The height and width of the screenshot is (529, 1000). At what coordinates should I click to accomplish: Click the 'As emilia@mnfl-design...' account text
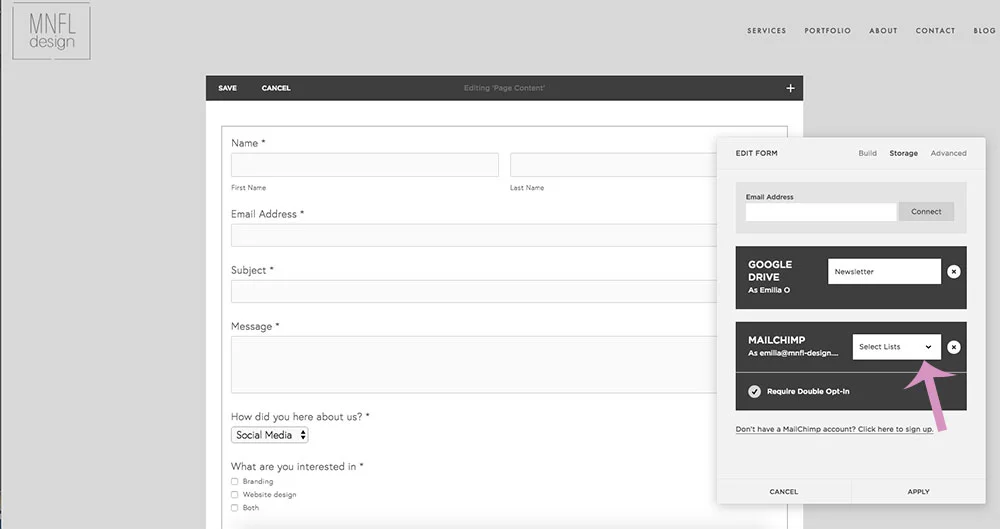793,354
